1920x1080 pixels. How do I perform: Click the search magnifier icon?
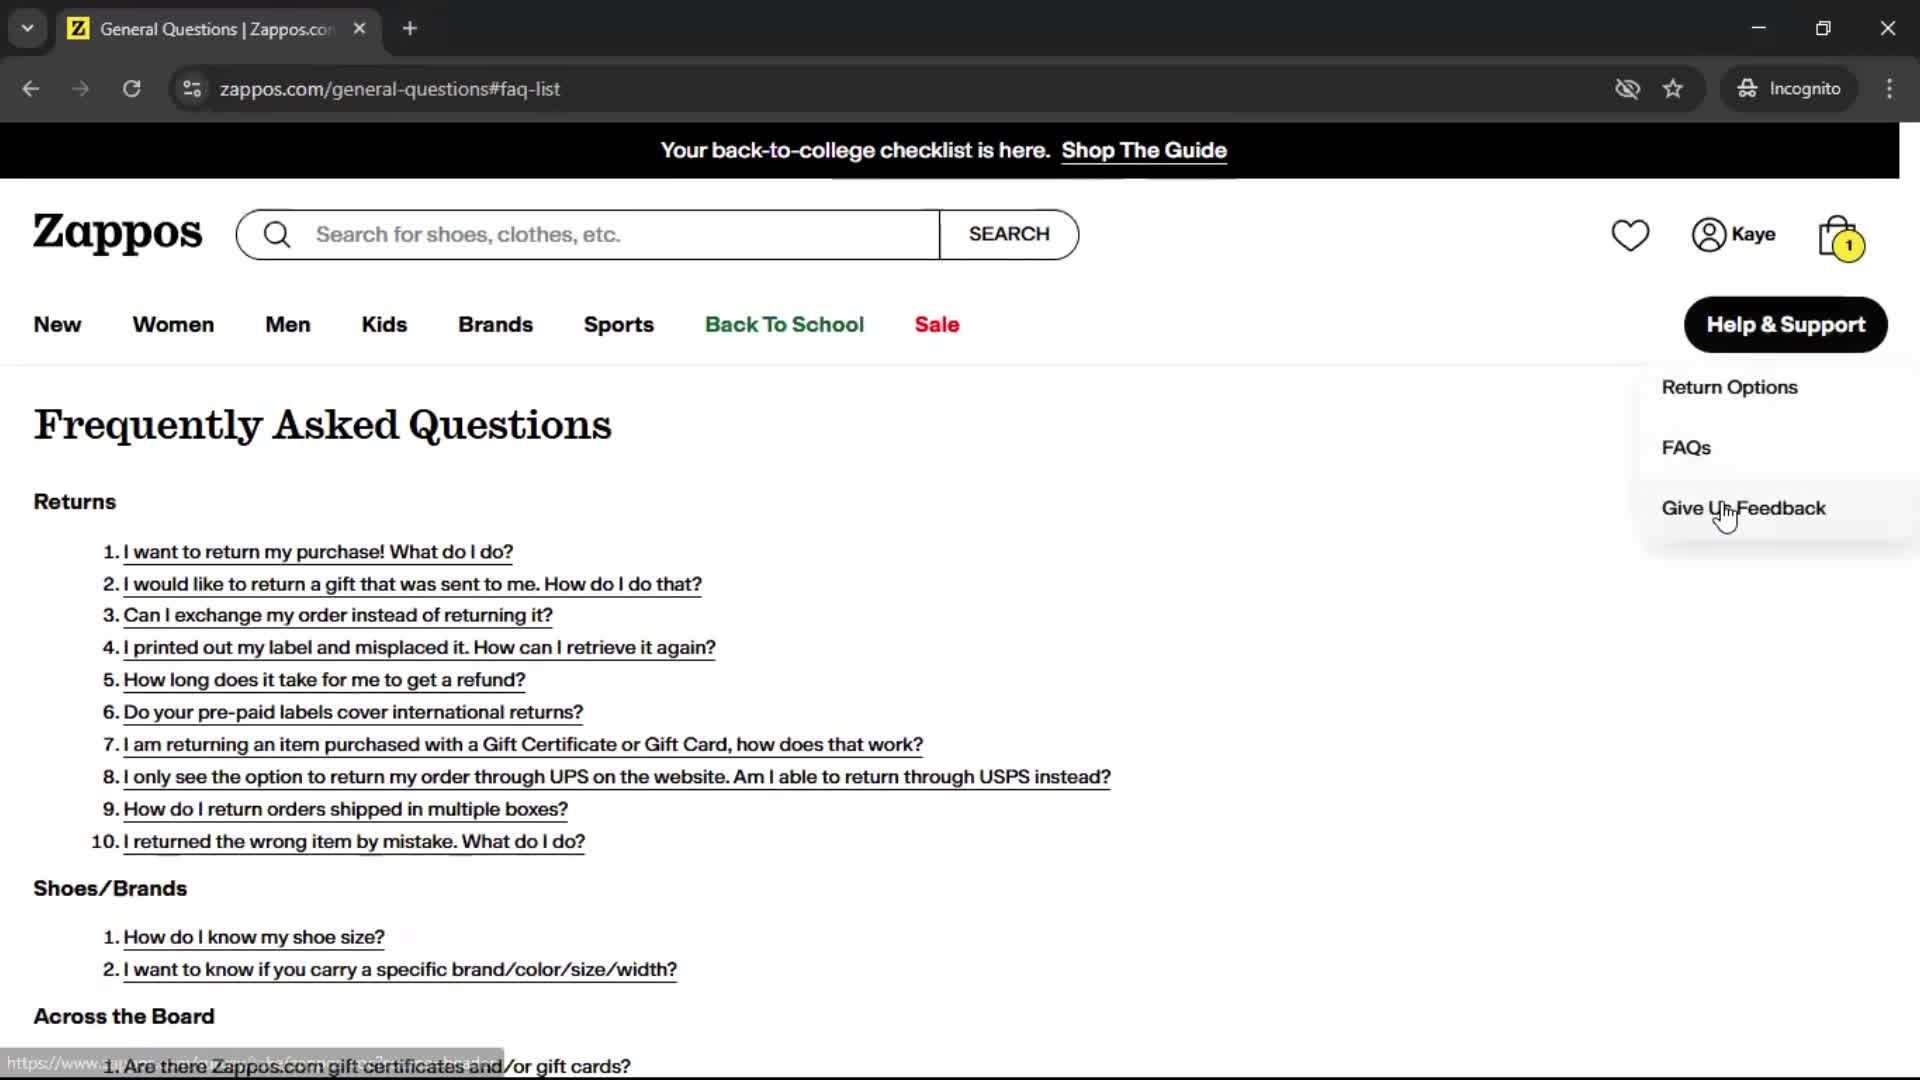(277, 235)
